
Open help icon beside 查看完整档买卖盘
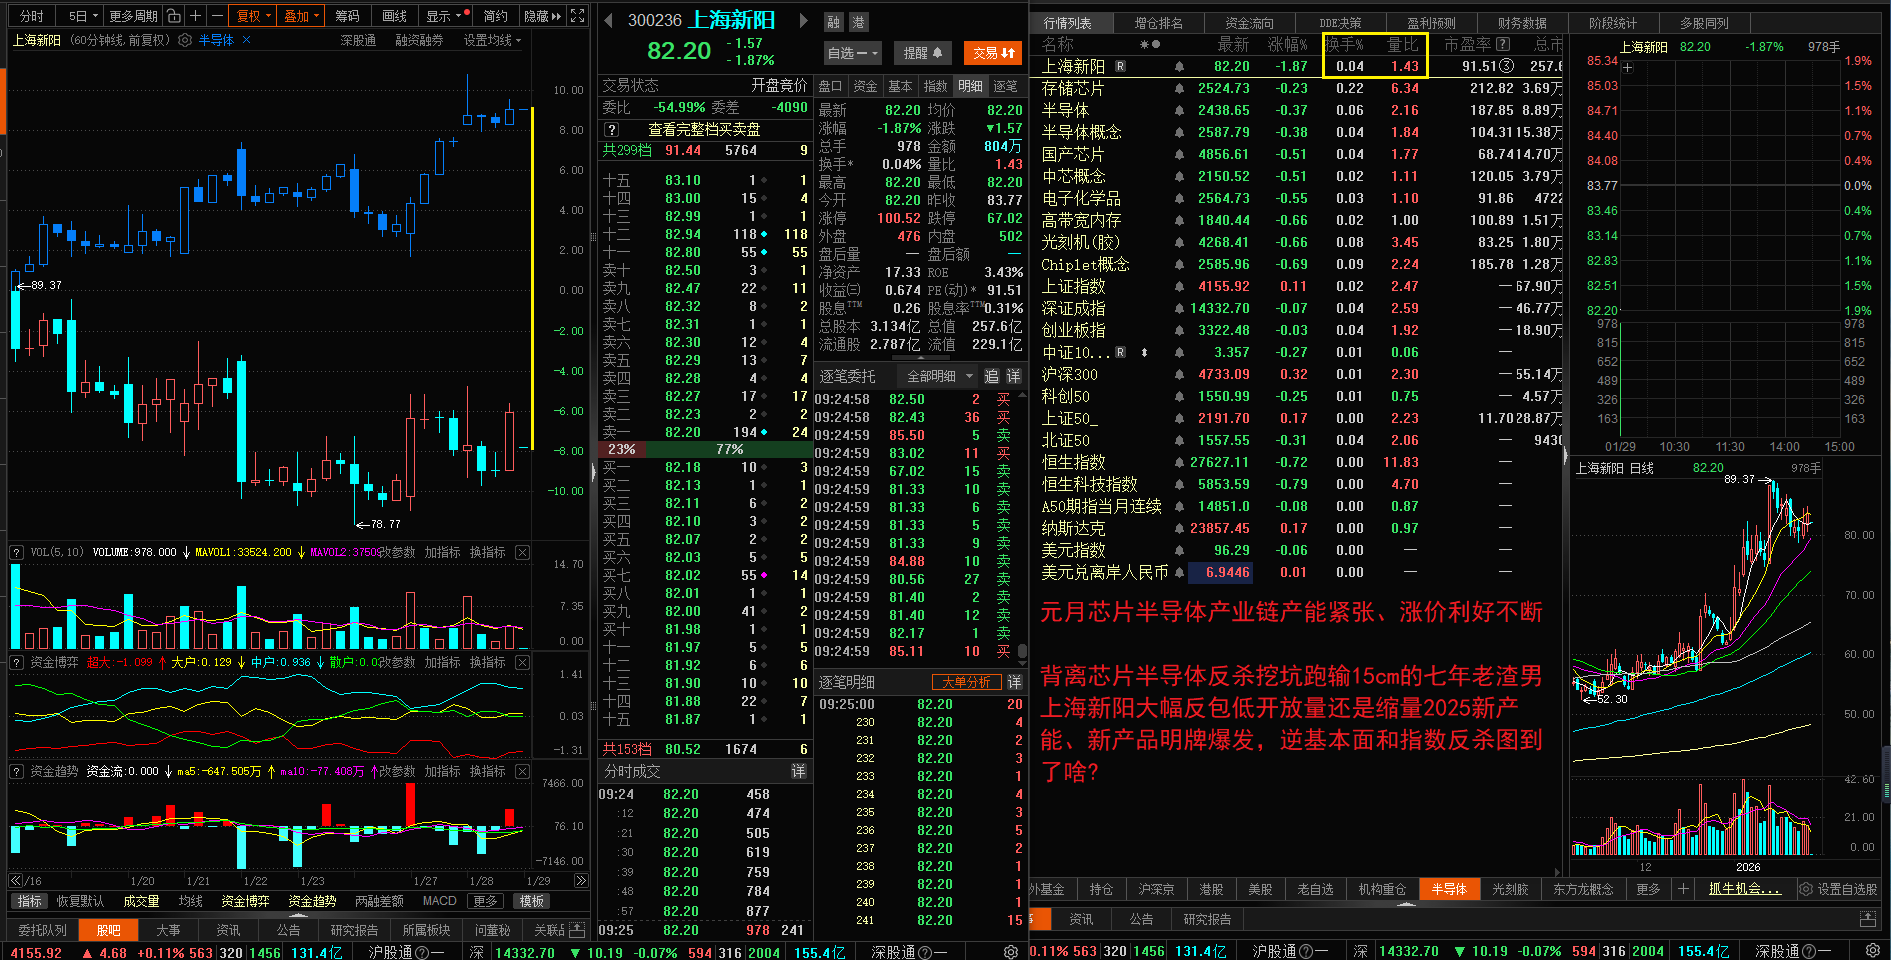[612, 130]
